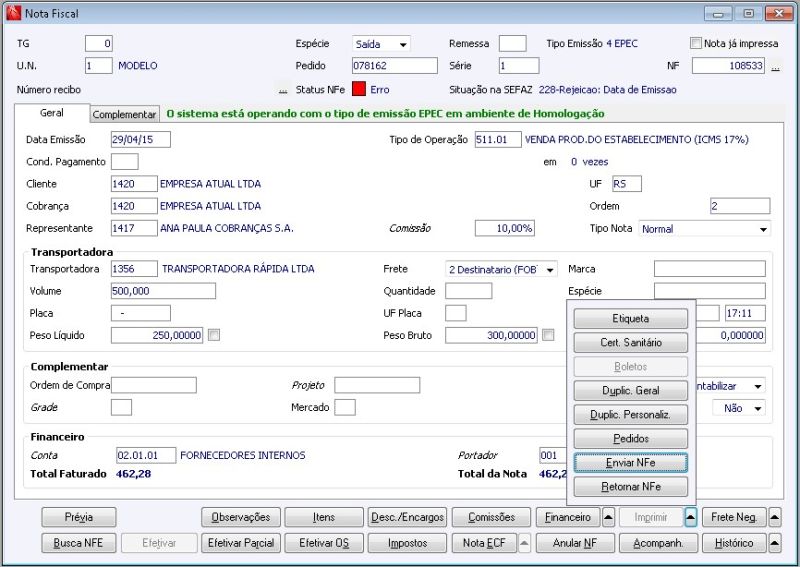Click the Marca input field
The height and width of the screenshot is (567, 800).
click(710, 269)
